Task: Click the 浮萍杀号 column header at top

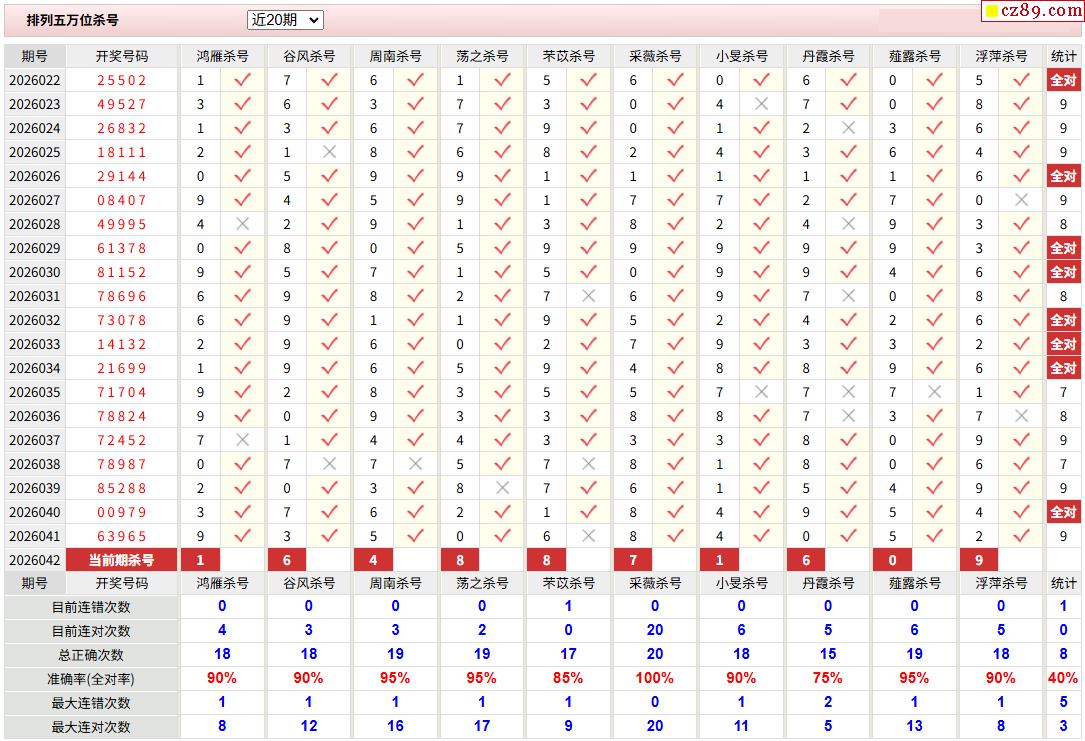Action: 1001,56
